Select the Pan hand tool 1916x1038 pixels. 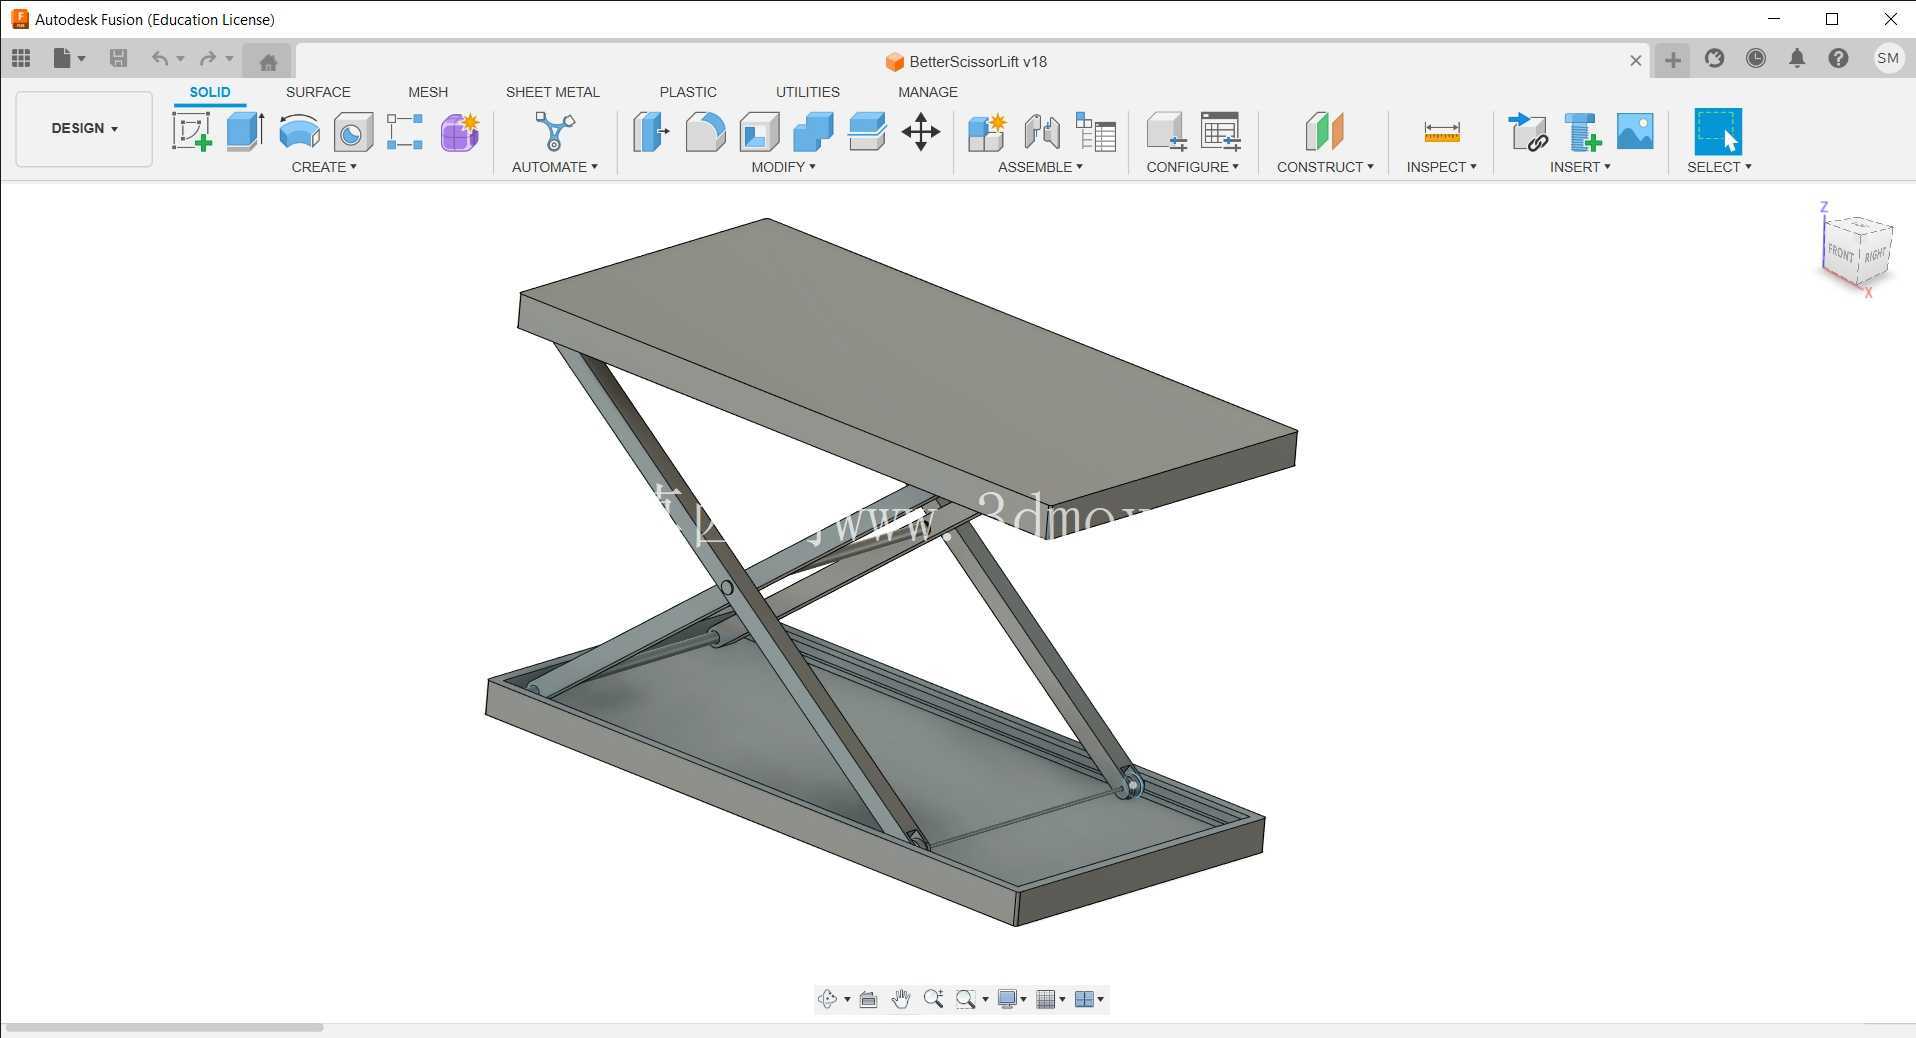coord(901,999)
